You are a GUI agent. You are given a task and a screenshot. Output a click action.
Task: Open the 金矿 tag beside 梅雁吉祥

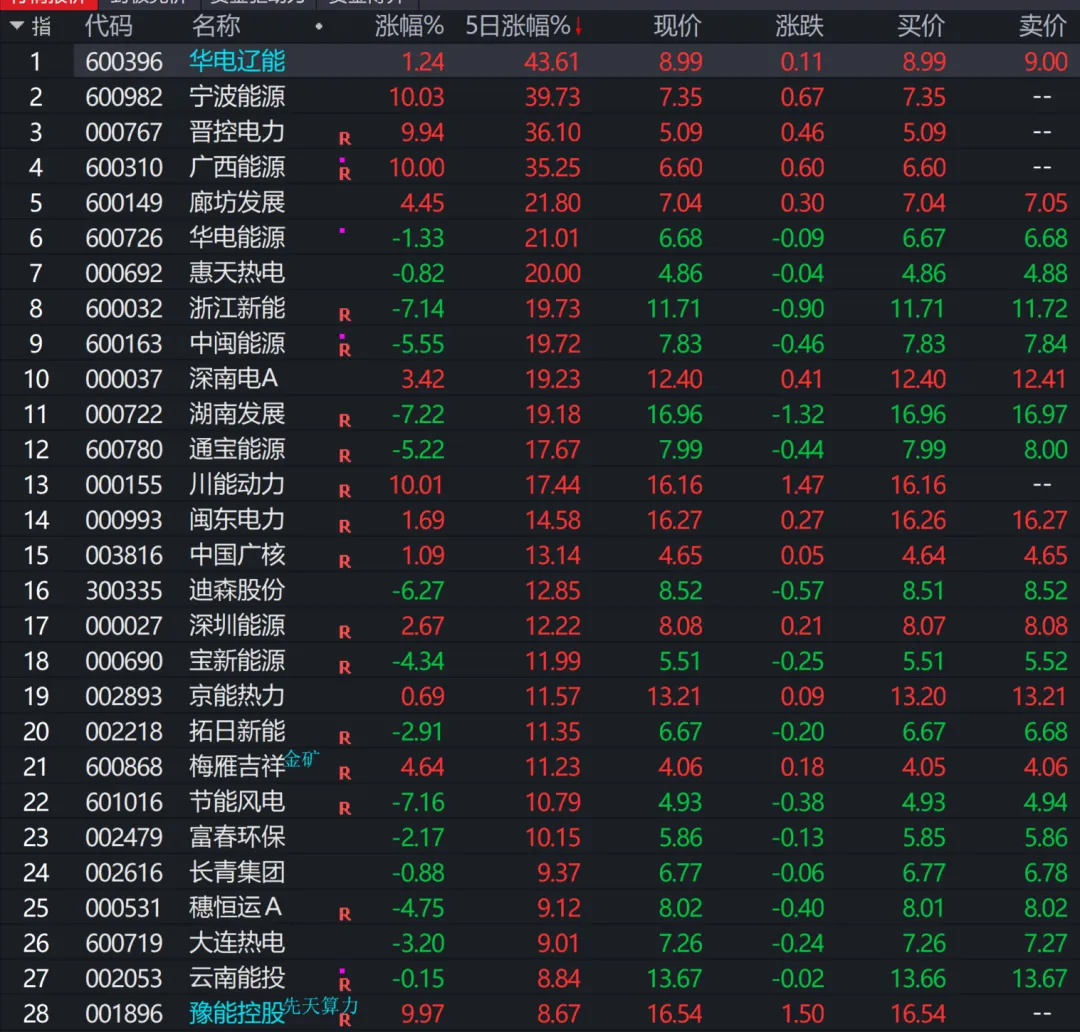coord(302,759)
